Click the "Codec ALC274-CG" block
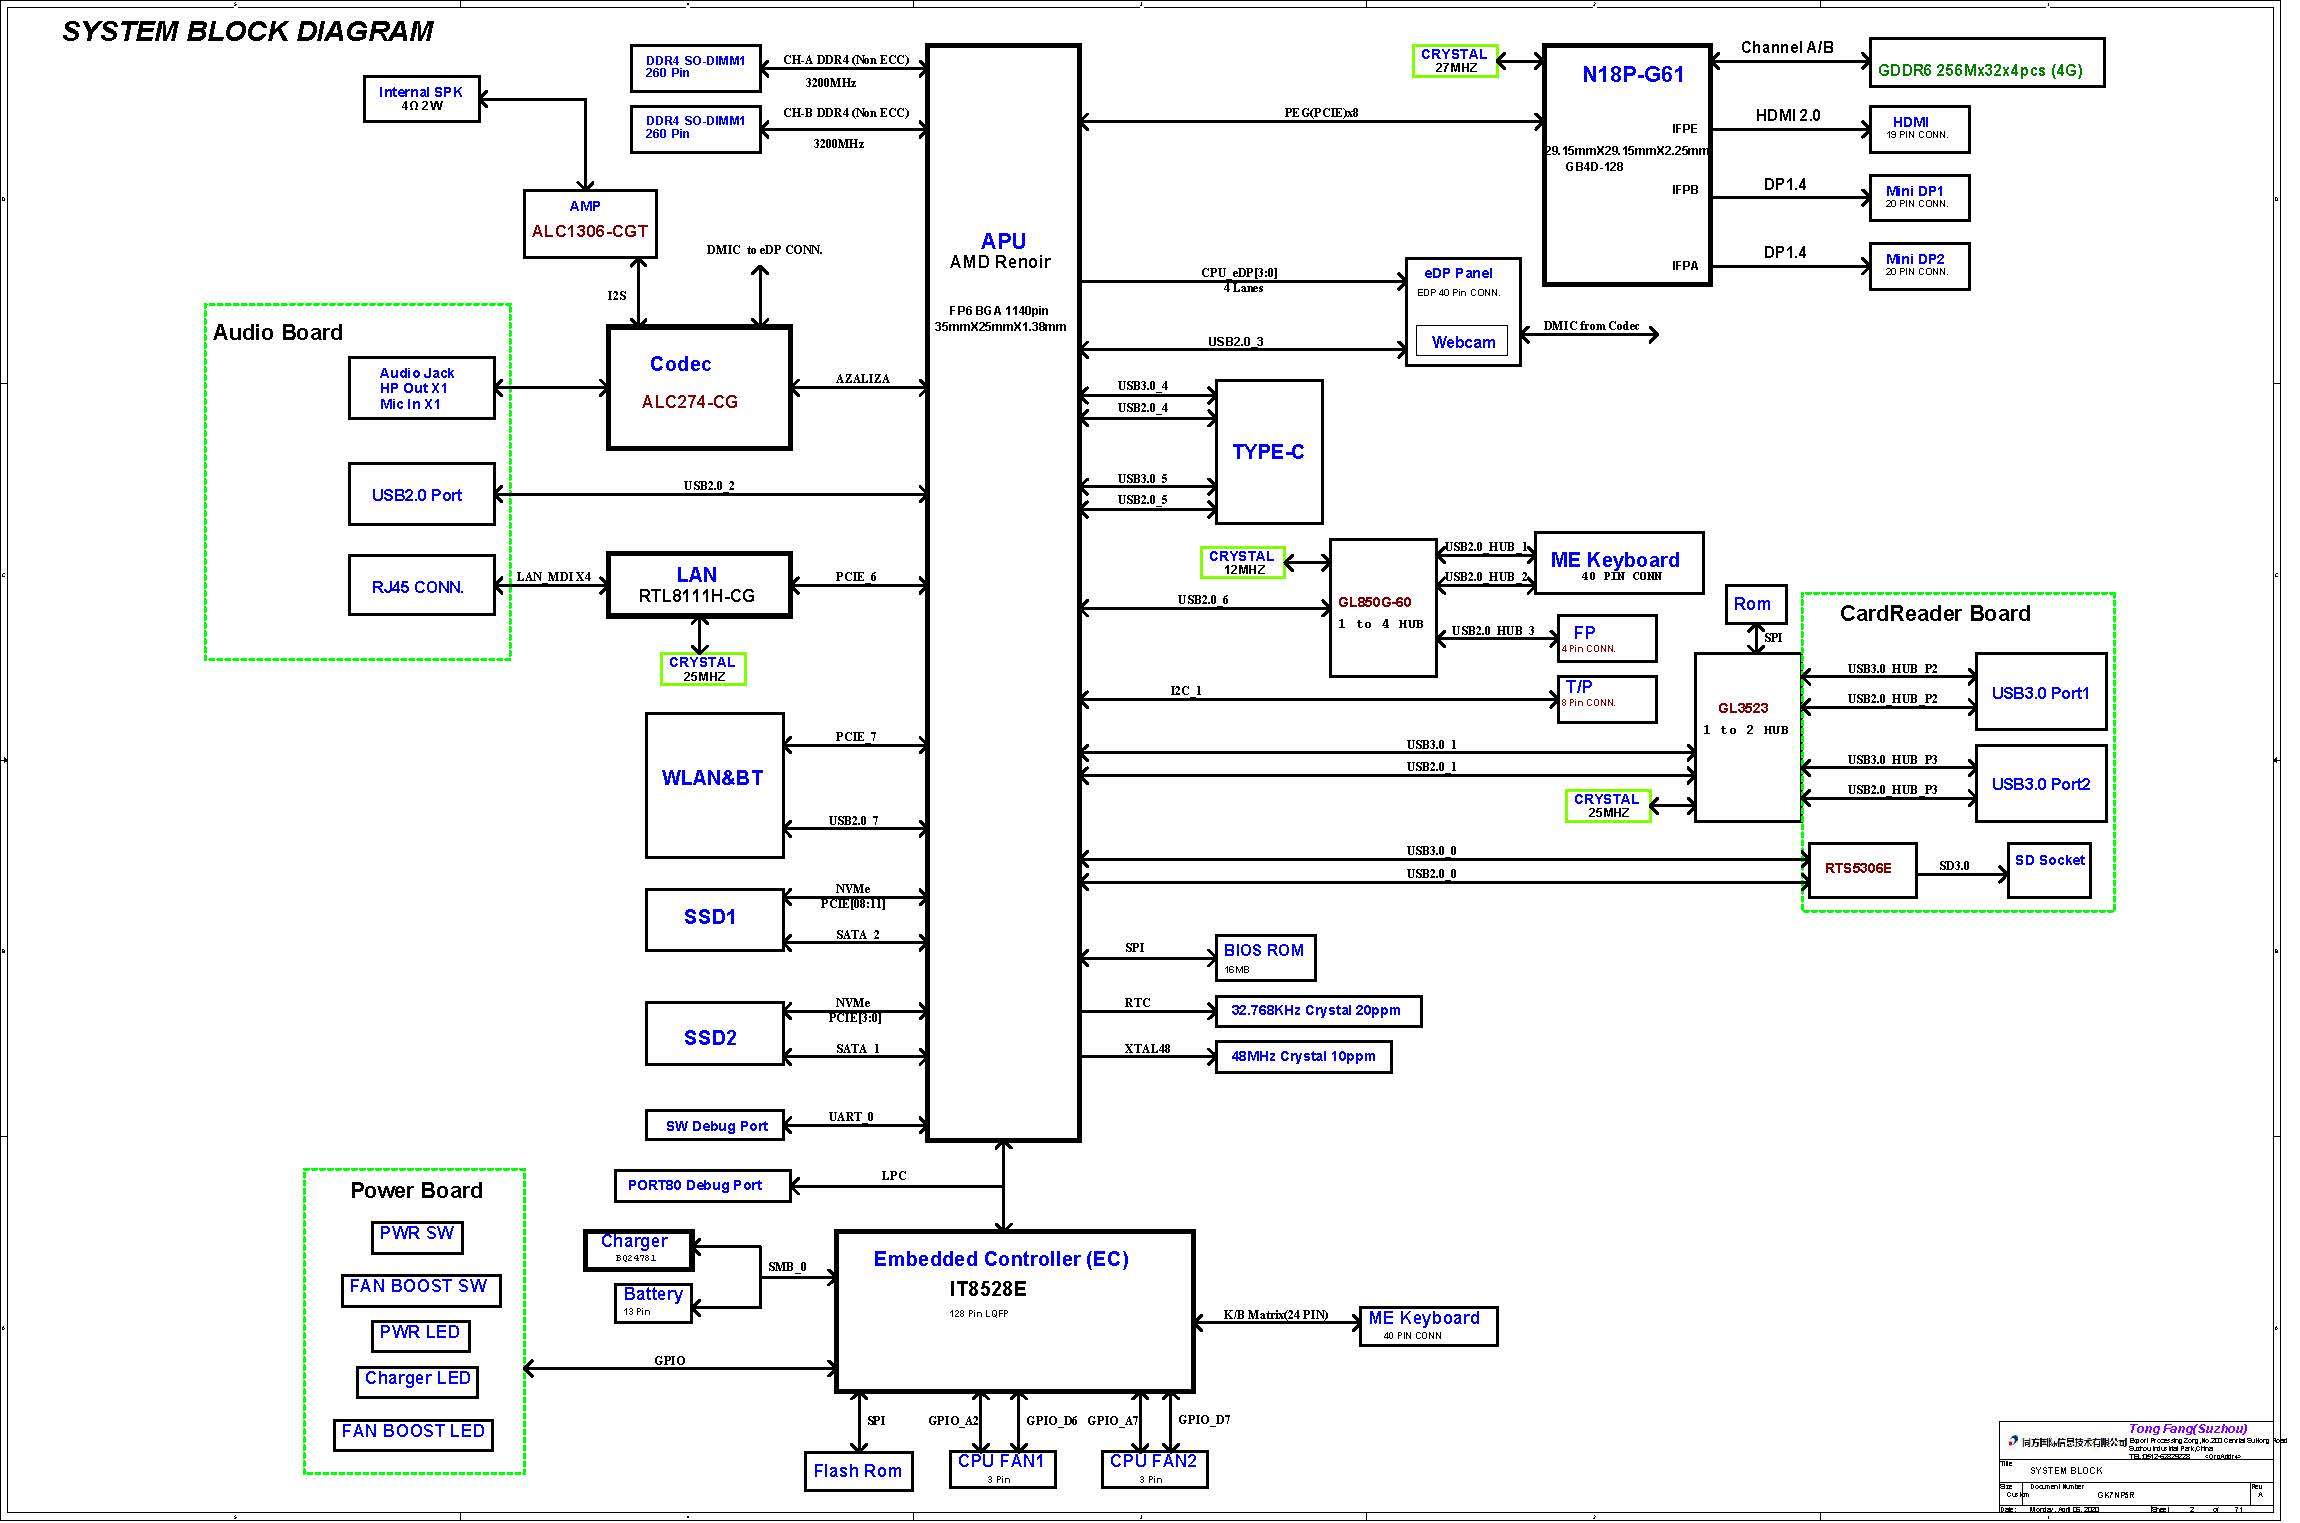The height and width of the screenshot is (1523, 2300). (699, 387)
